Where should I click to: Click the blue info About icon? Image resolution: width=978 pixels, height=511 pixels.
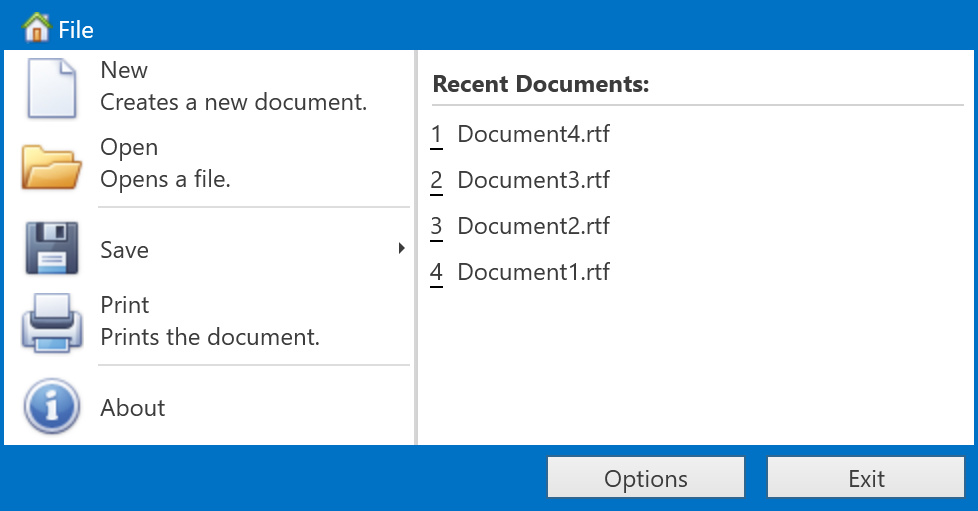pos(51,408)
